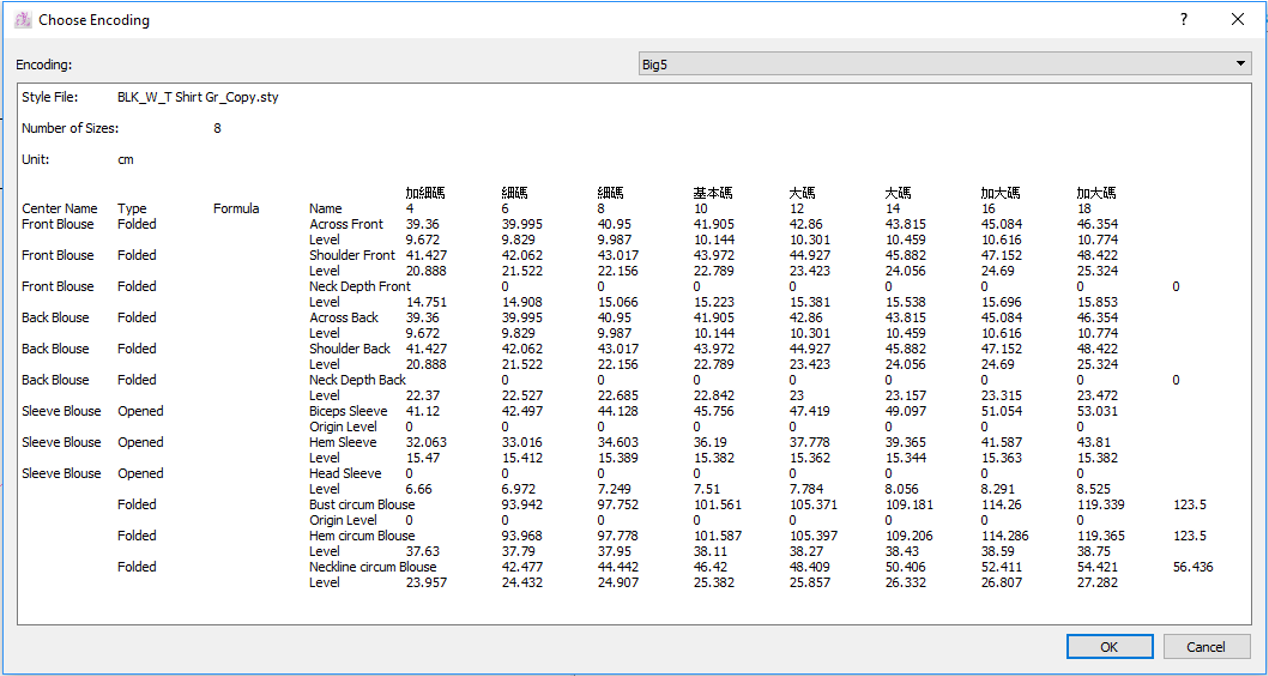Close the Choose Encoding dialog

coord(1238,19)
